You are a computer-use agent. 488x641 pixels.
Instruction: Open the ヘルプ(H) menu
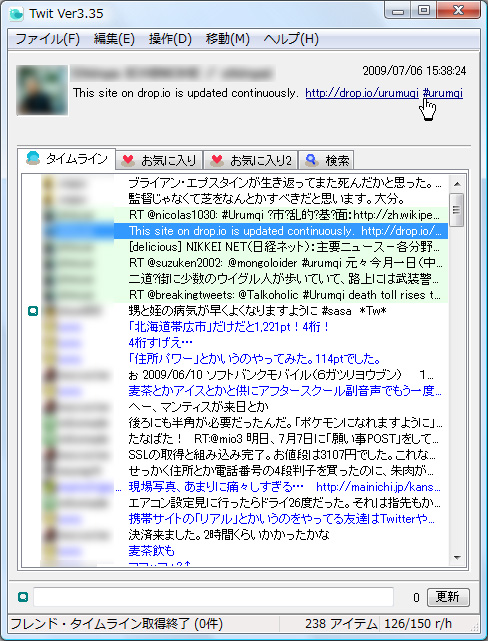[291, 39]
